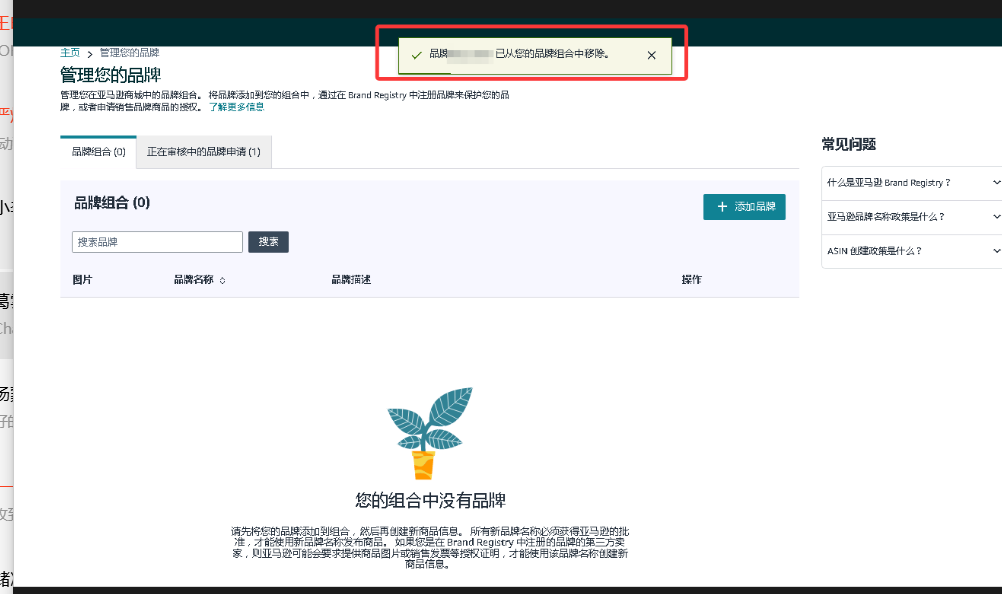The height and width of the screenshot is (594, 1002).
Task: Click the 您的组合中没有品牌 empty state message
Action: [430, 500]
